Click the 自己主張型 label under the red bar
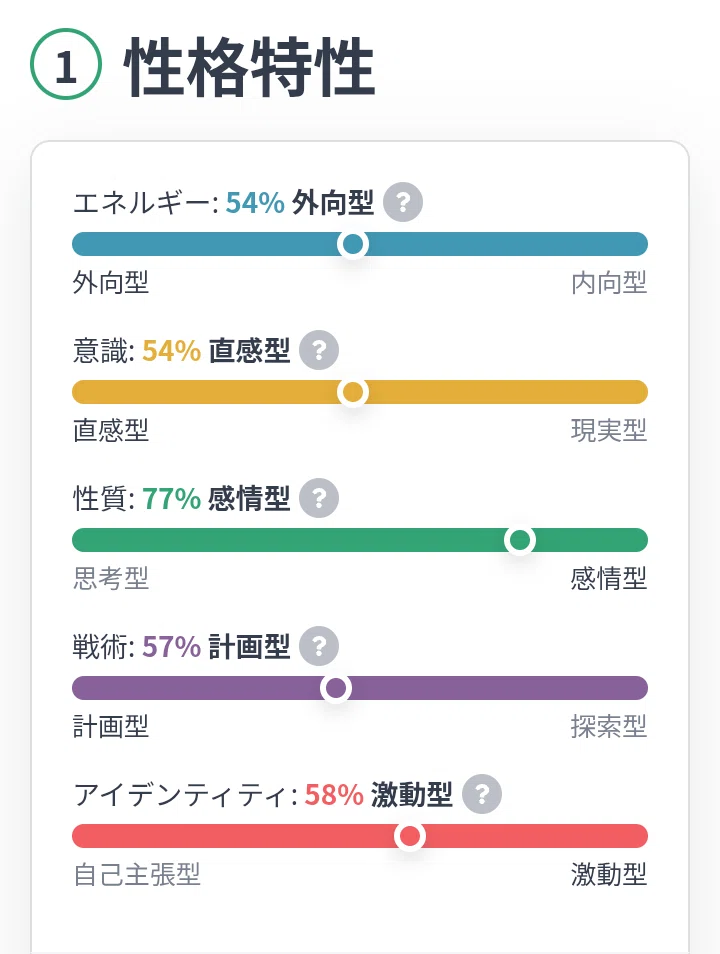The image size is (720, 954). [x=137, y=875]
